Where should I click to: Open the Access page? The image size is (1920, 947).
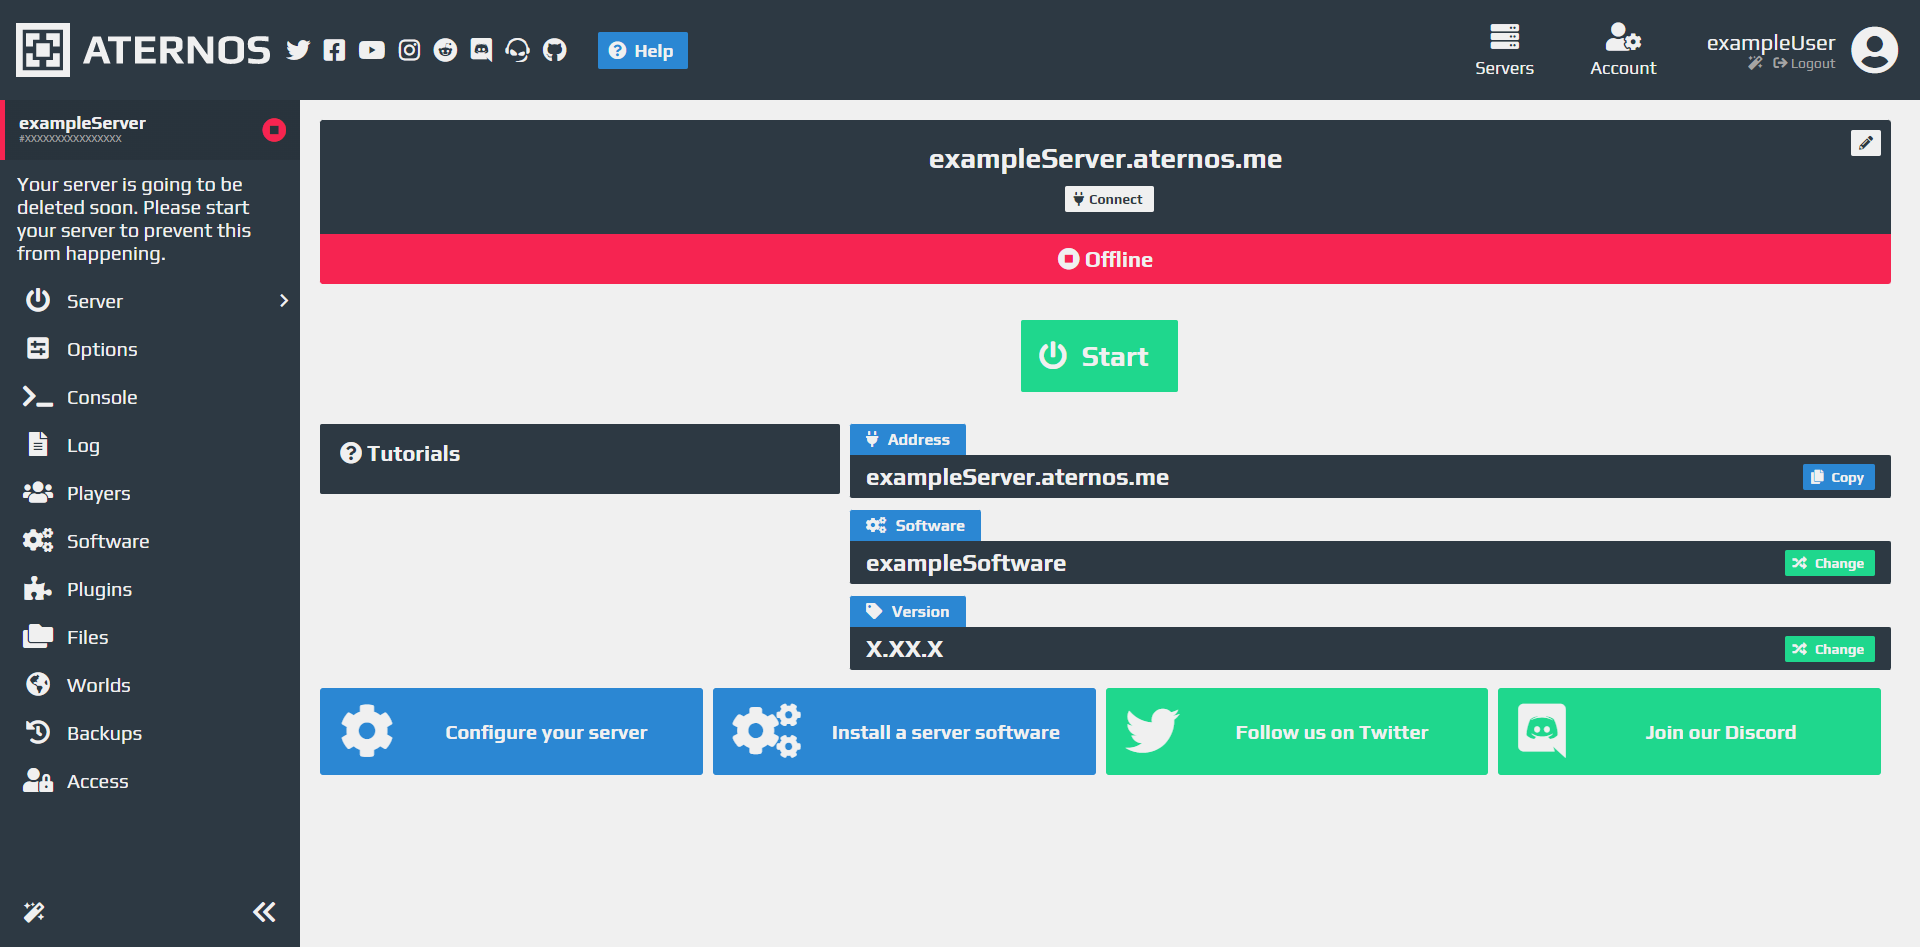150,781
